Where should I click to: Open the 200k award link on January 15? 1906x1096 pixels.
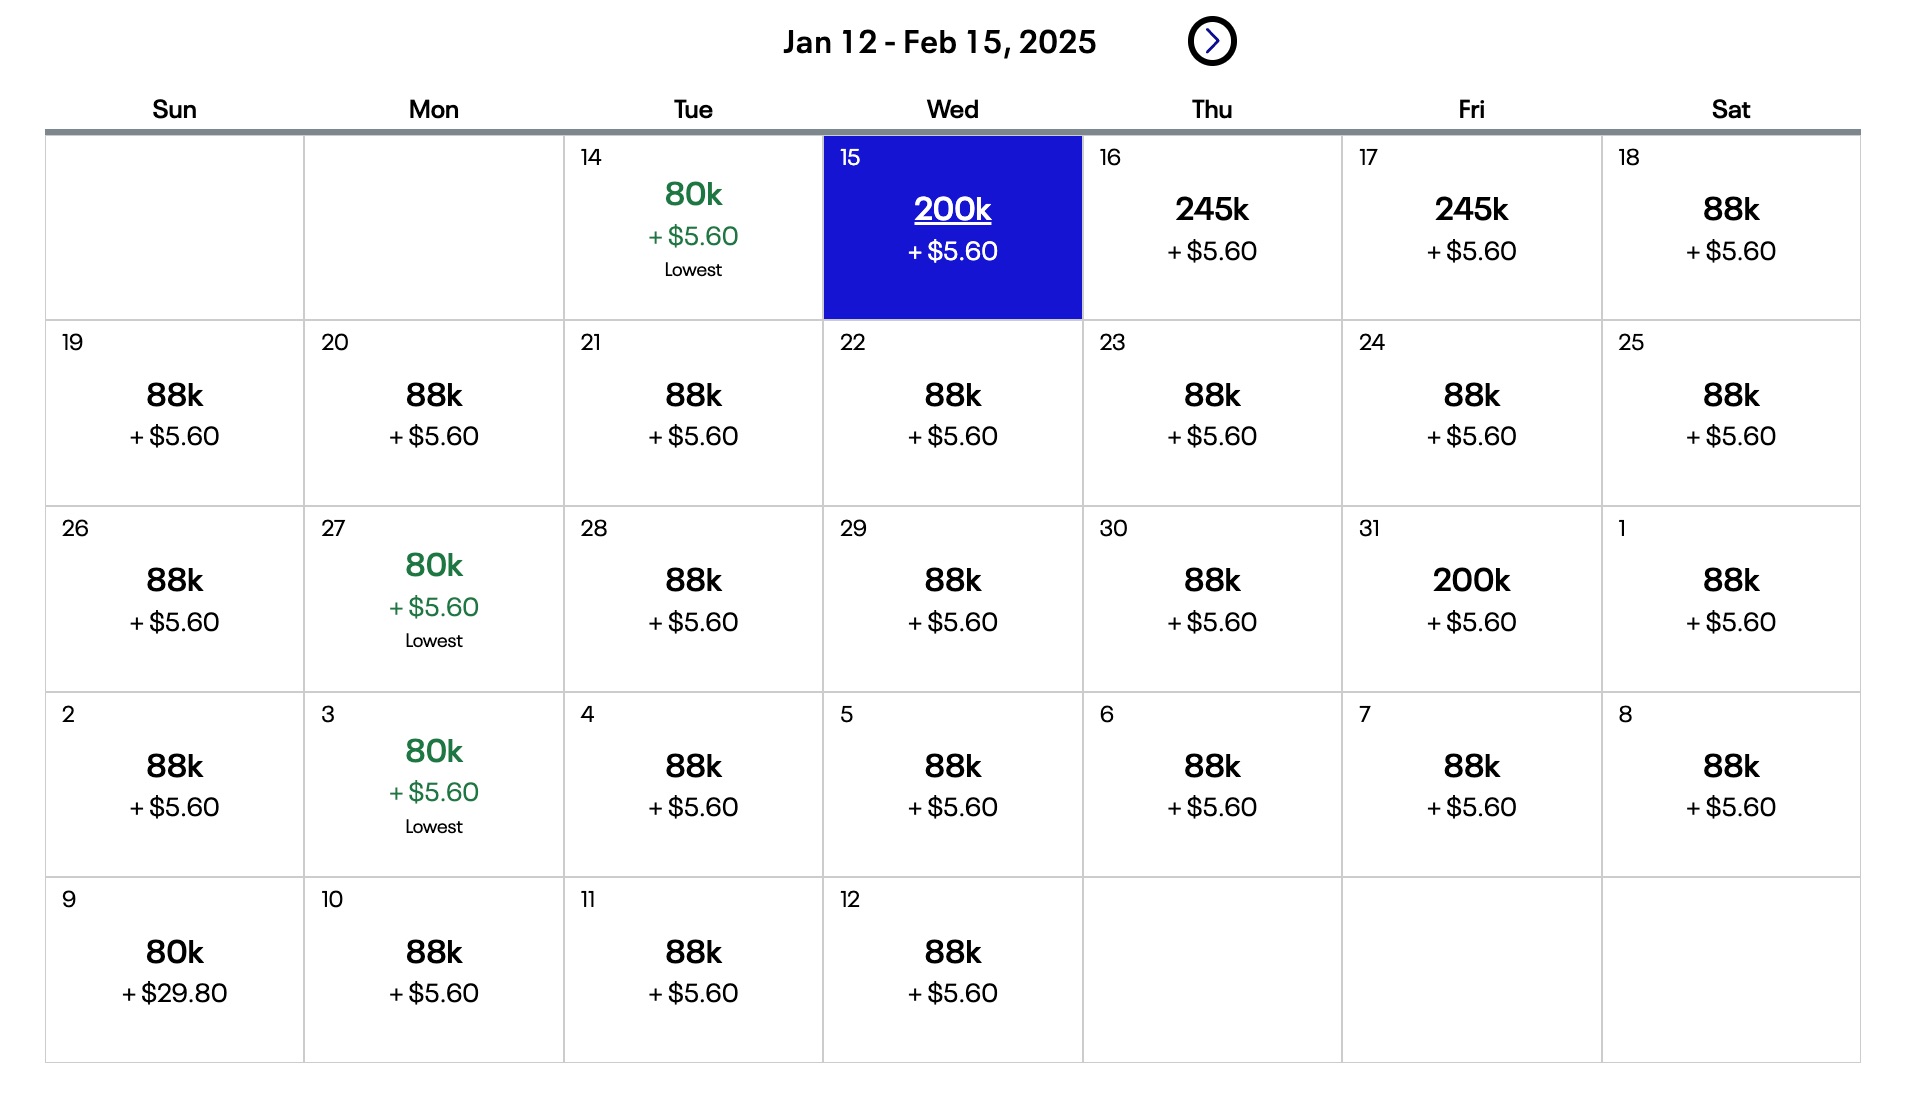950,209
